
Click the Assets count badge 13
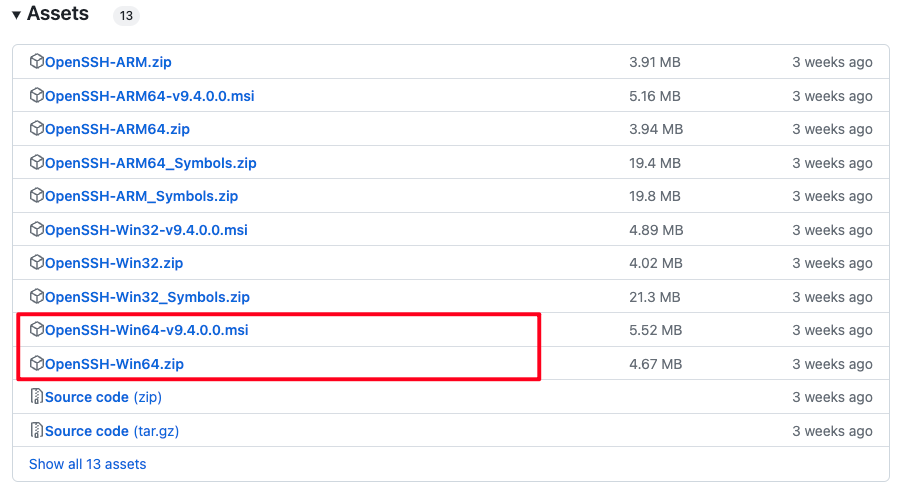coord(126,15)
